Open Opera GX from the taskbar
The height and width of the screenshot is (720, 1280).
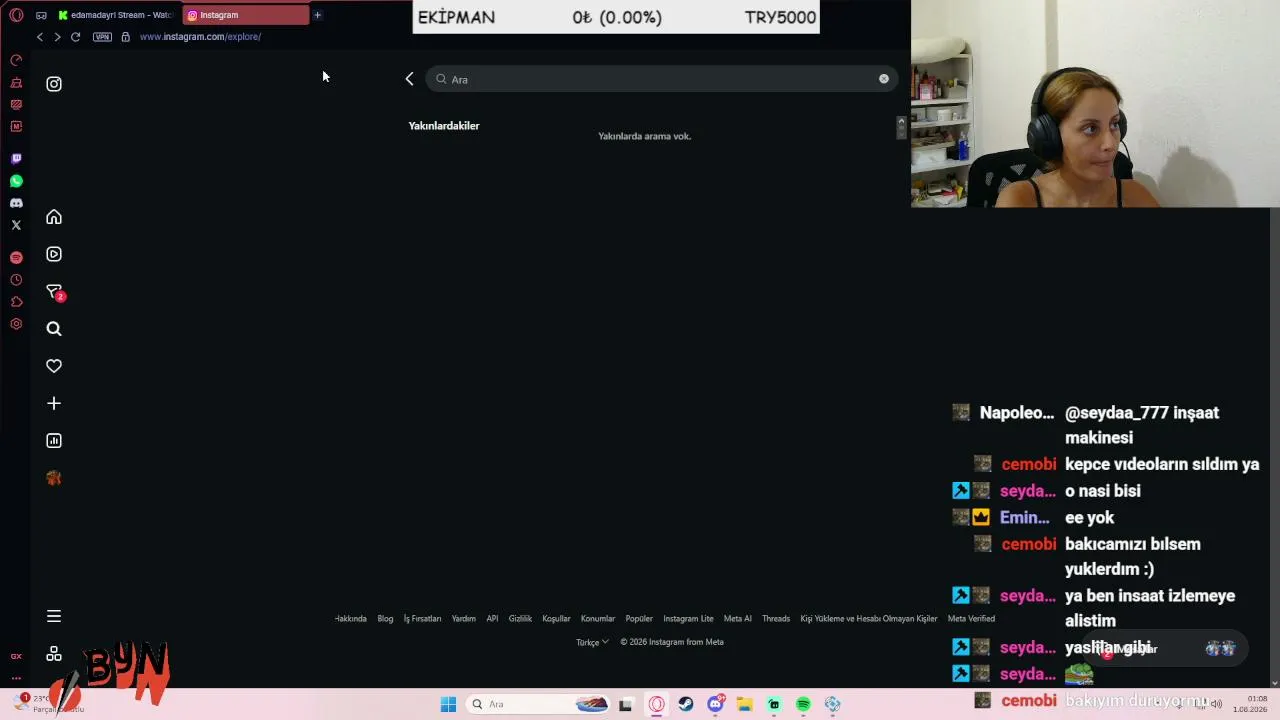656,704
